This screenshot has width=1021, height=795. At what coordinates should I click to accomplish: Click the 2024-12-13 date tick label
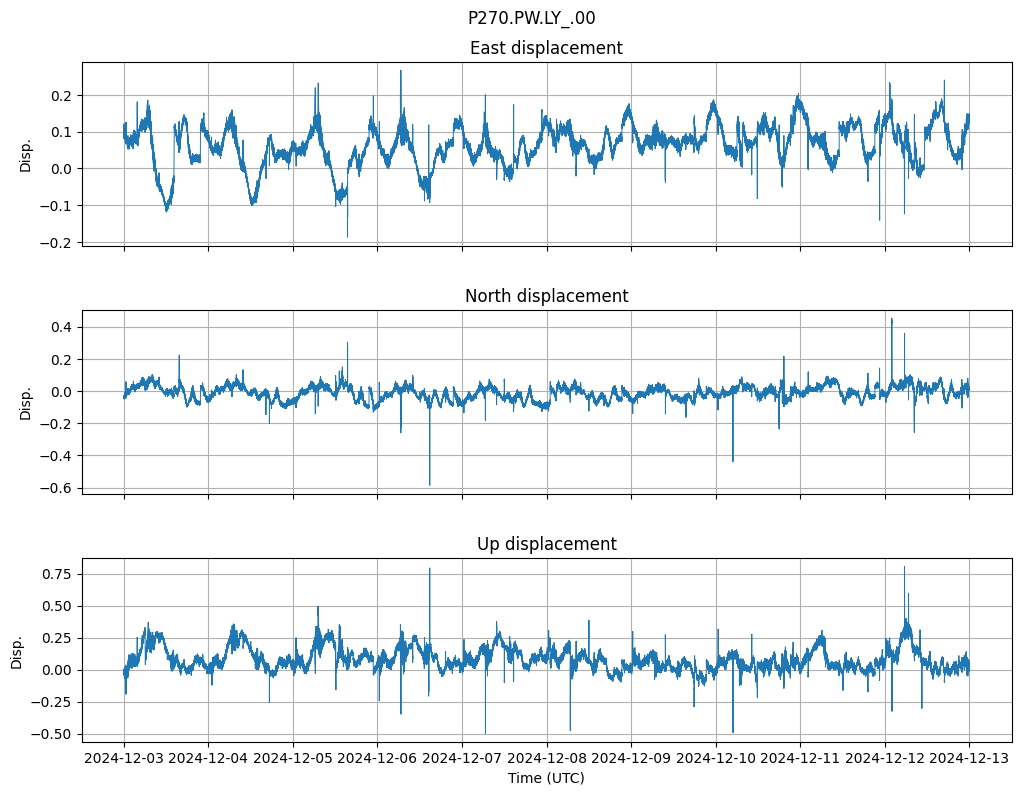click(x=969, y=760)
